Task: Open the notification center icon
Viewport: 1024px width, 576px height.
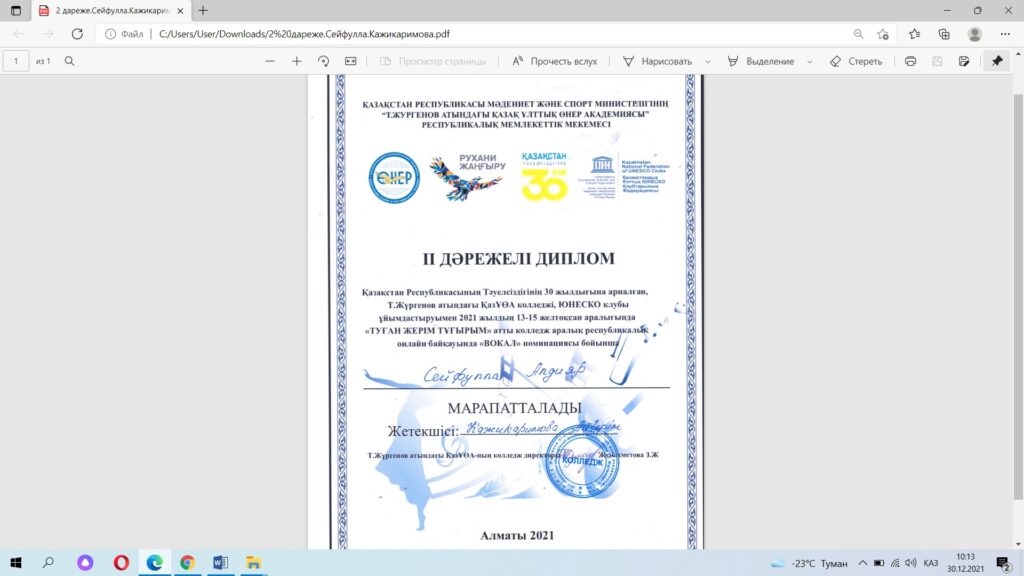Action: 1004,563
